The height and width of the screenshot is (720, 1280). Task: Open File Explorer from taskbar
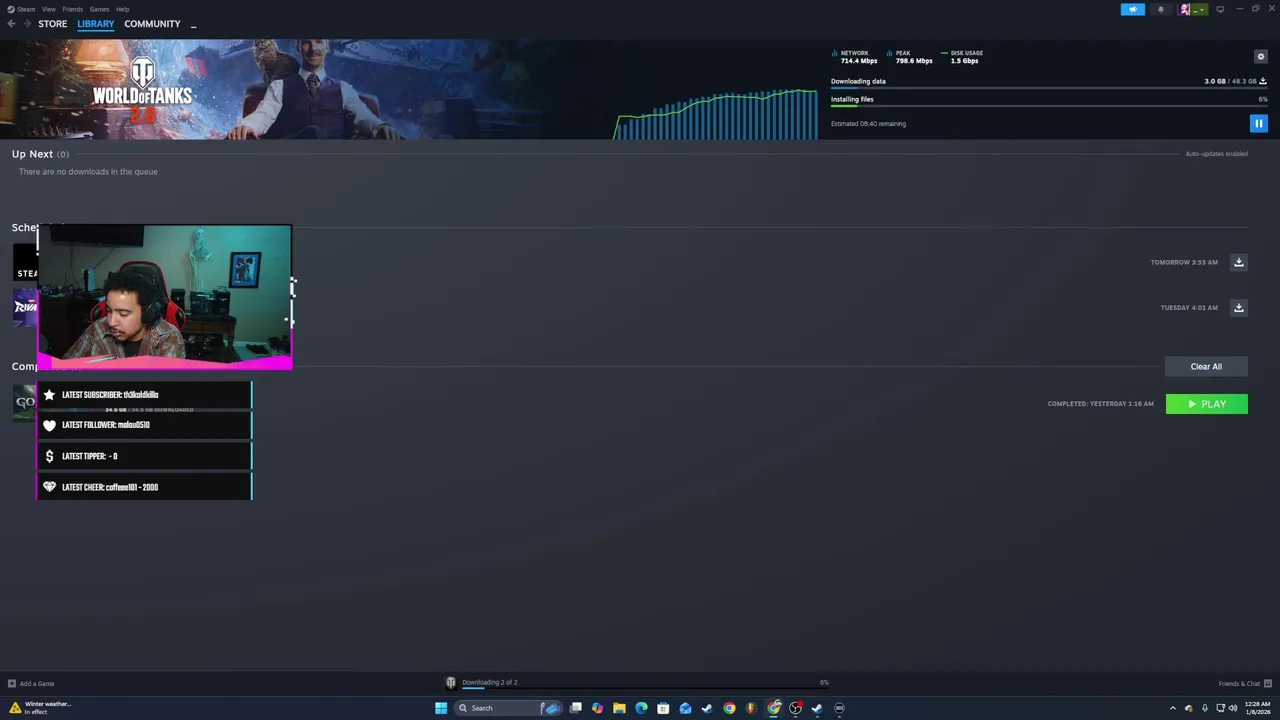[619, 708]
